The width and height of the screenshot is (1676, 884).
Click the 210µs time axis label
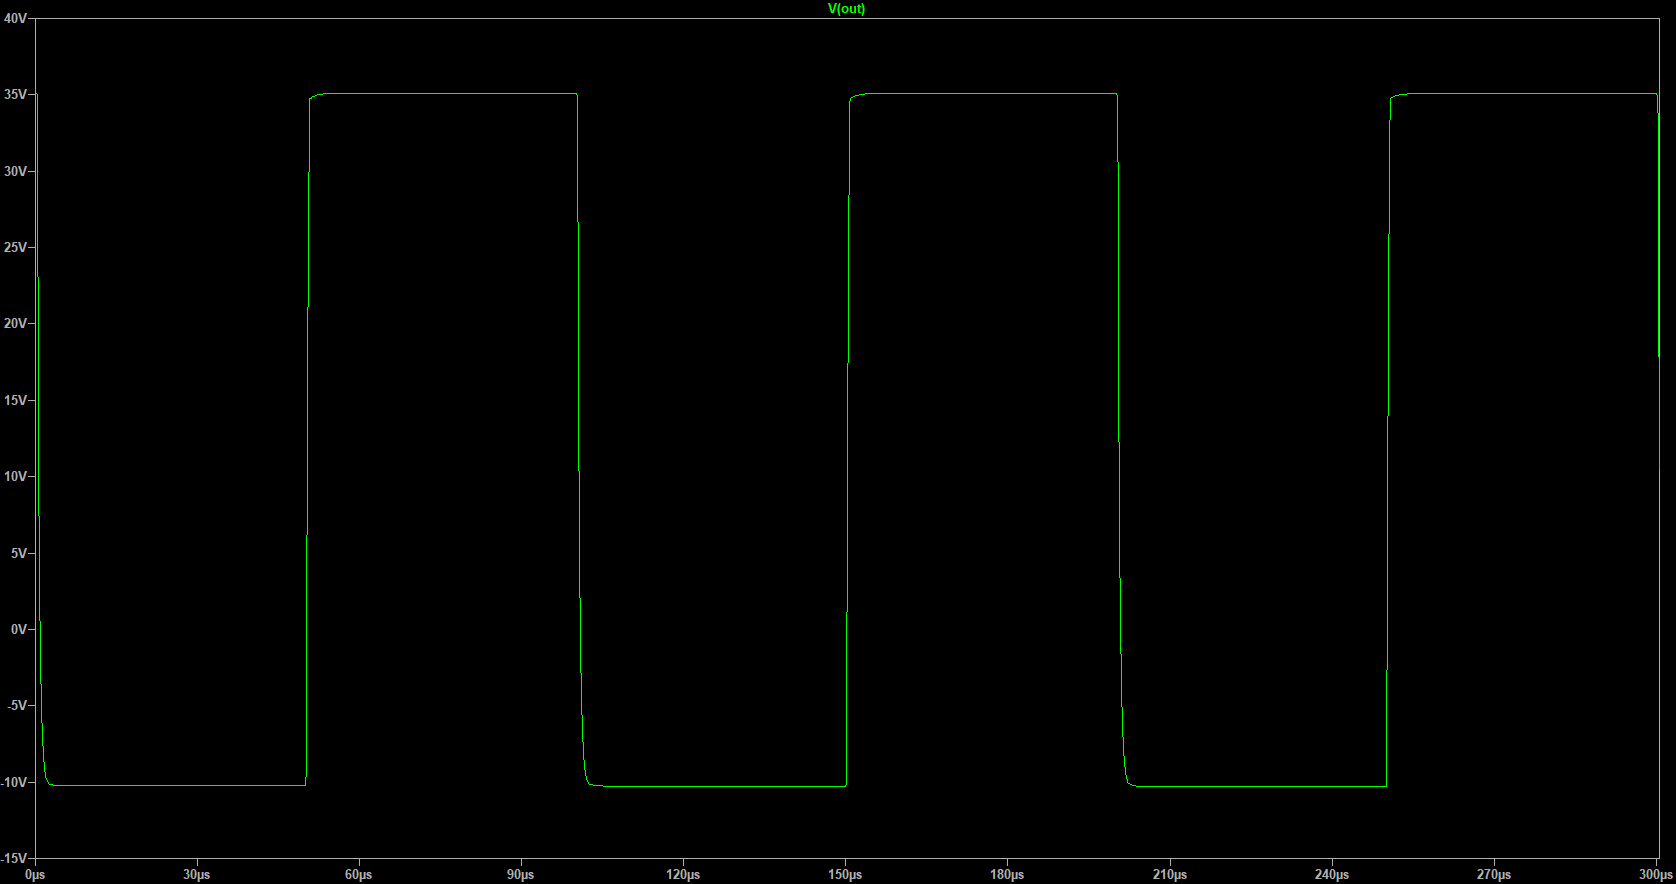click(x=1170, y=875)
